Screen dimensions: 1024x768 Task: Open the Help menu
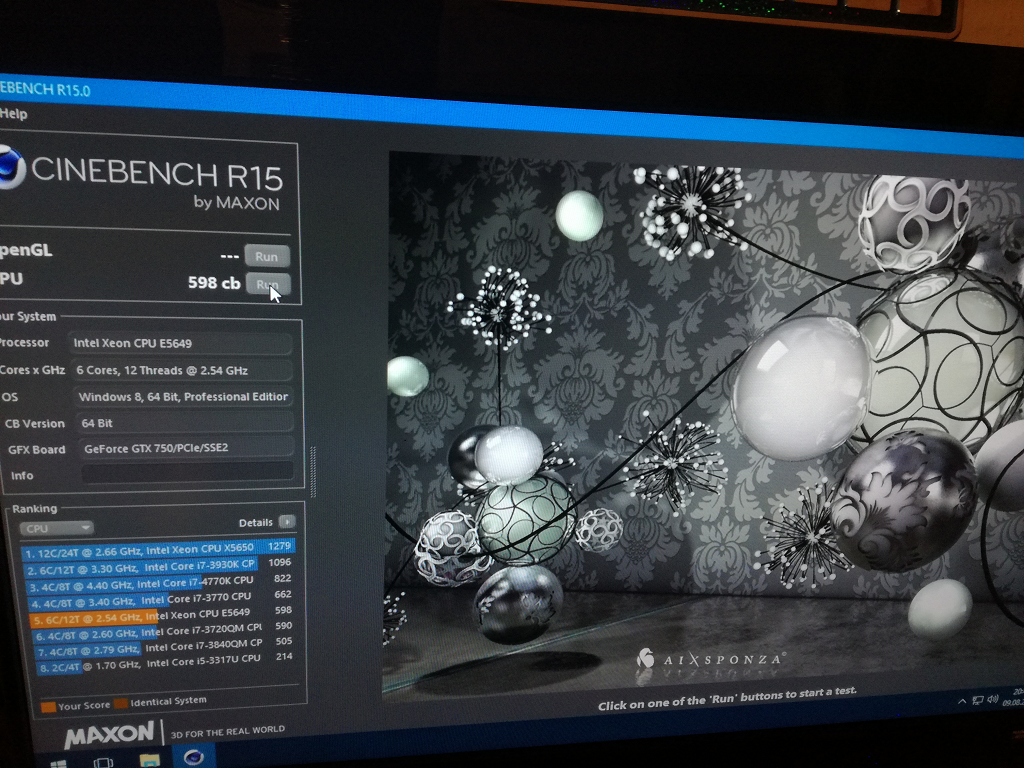pyautogui.click(x=14, y=114)
